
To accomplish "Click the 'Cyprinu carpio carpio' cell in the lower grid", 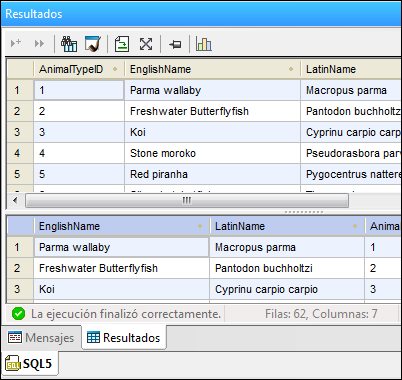I will tap(287, 289).
